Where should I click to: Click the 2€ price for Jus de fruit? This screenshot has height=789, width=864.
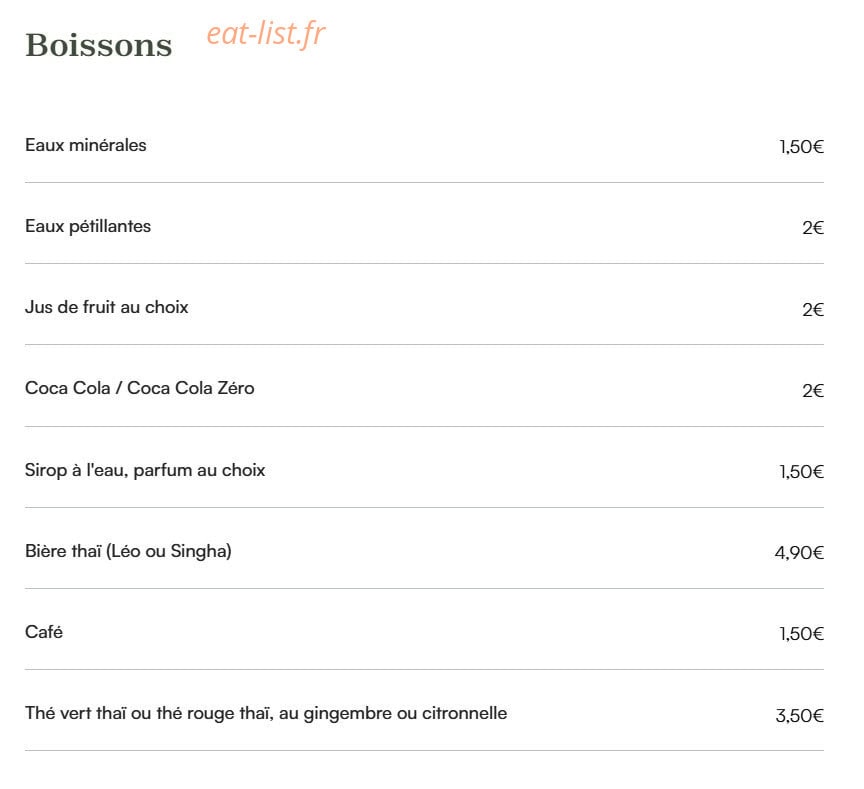click(x=813, y=310)
